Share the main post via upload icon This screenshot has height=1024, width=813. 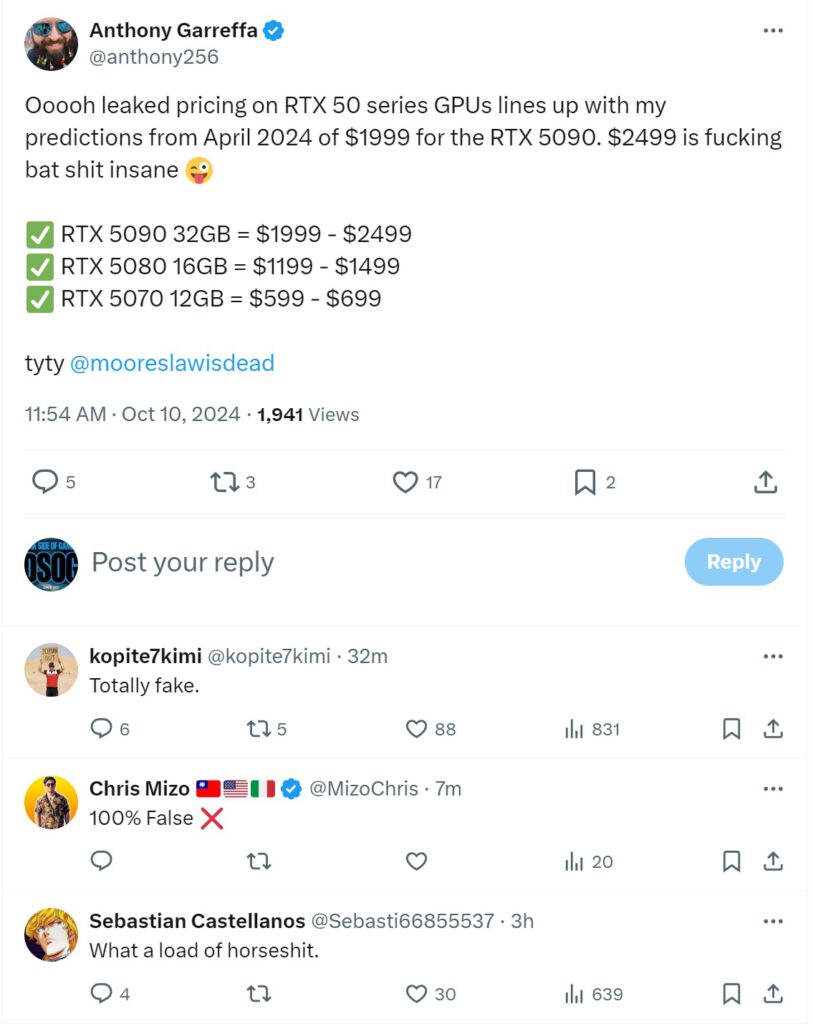click(x=765, y=483)
